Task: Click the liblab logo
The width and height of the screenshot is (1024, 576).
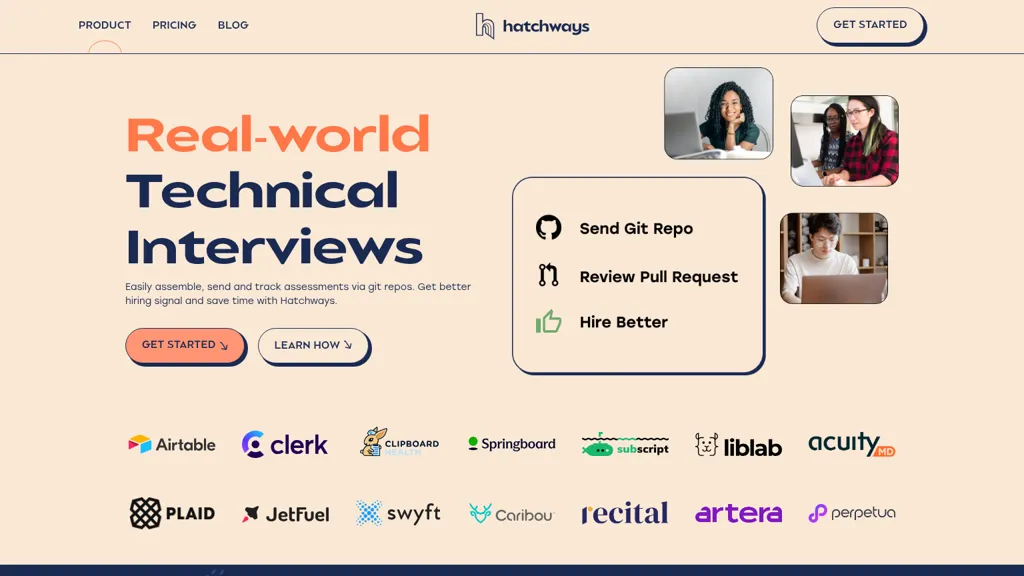Action: (738, 446)
